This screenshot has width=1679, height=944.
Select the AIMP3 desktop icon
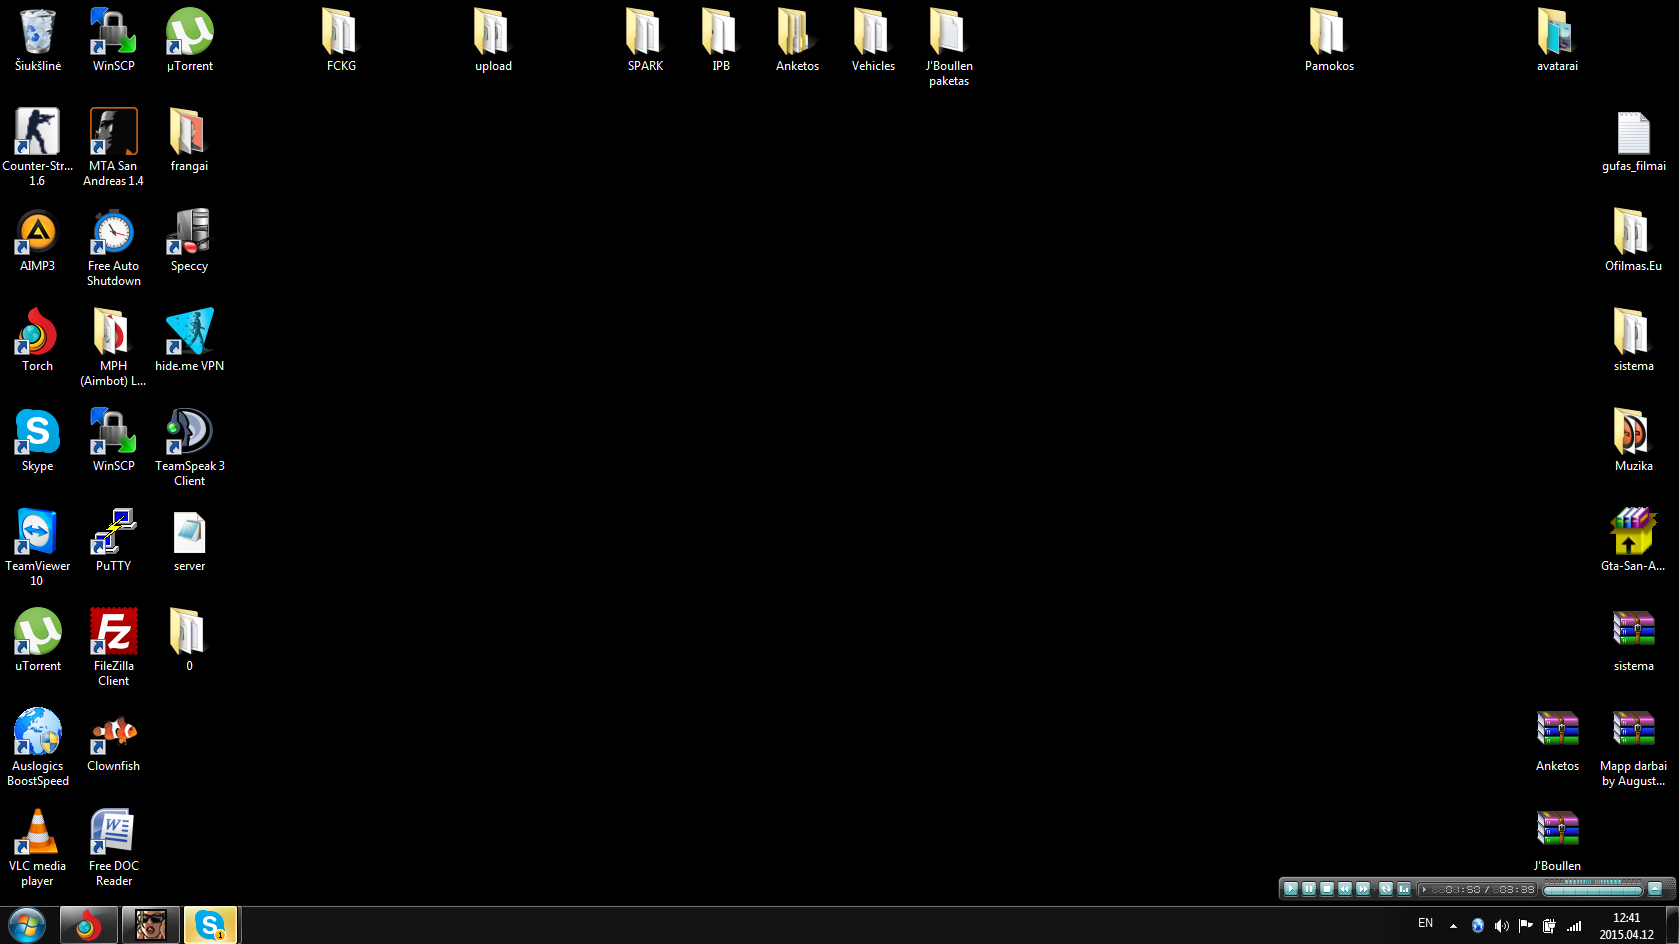(38, 240)
